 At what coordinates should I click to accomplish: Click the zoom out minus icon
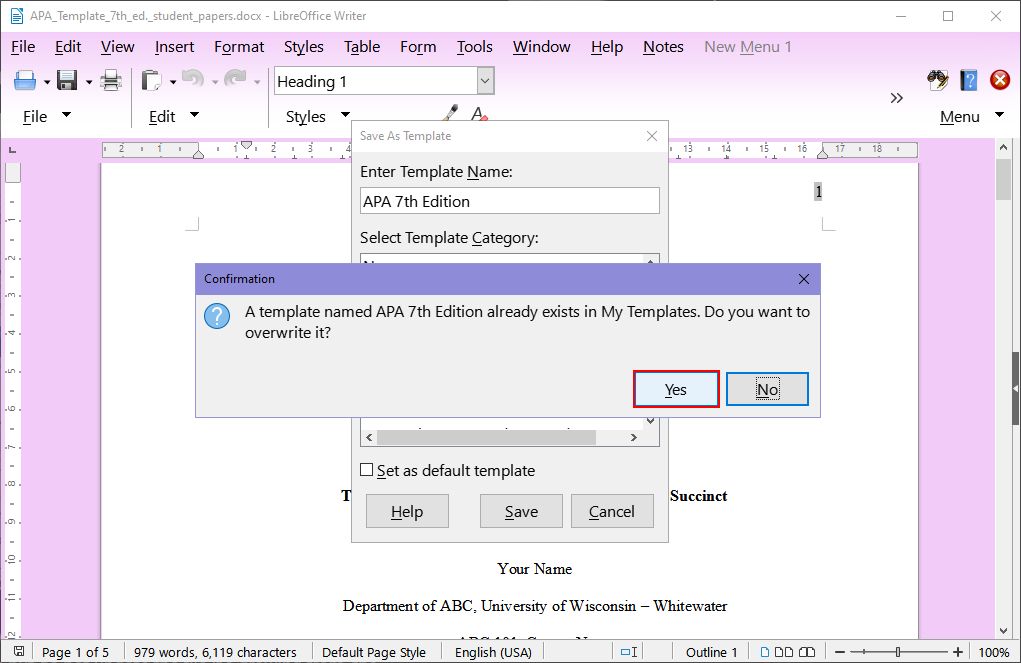[x=840, y=652]
